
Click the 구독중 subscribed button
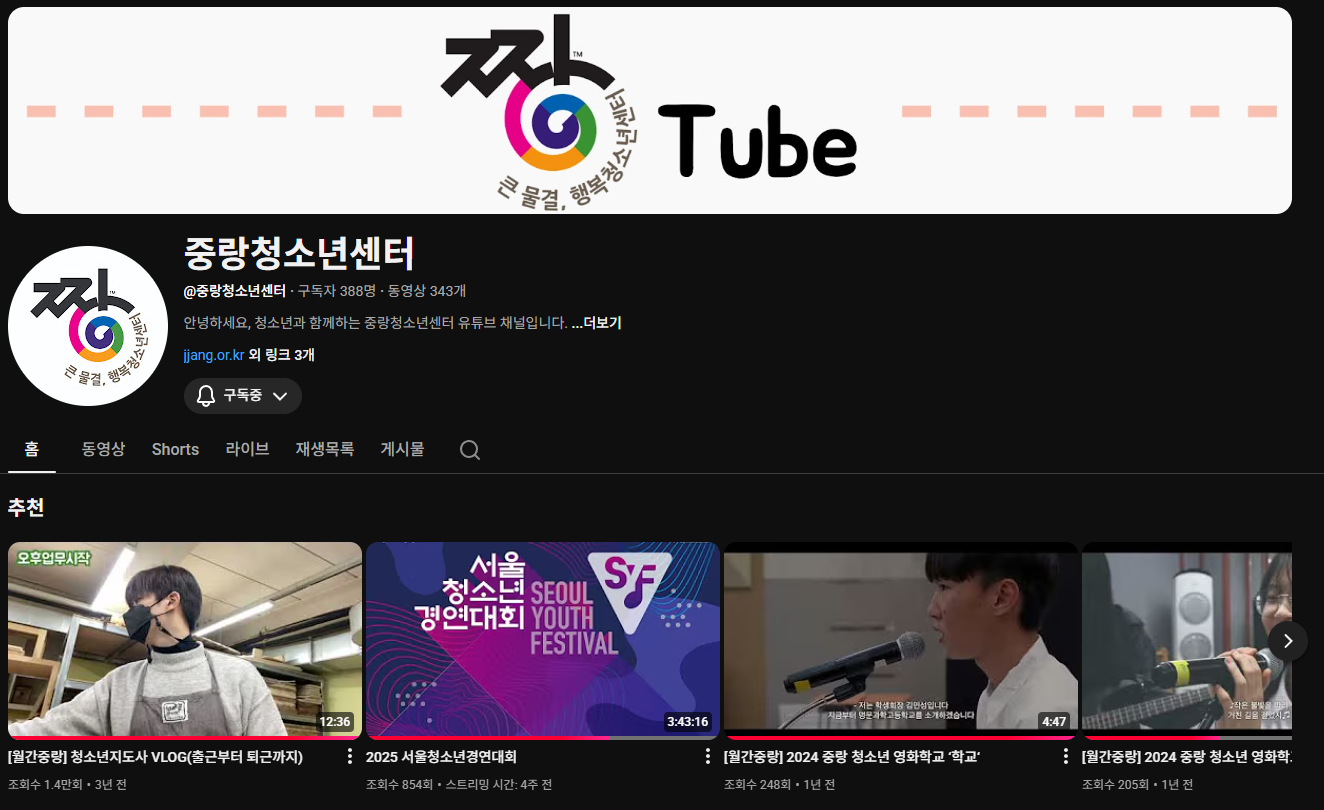point(243,396)
